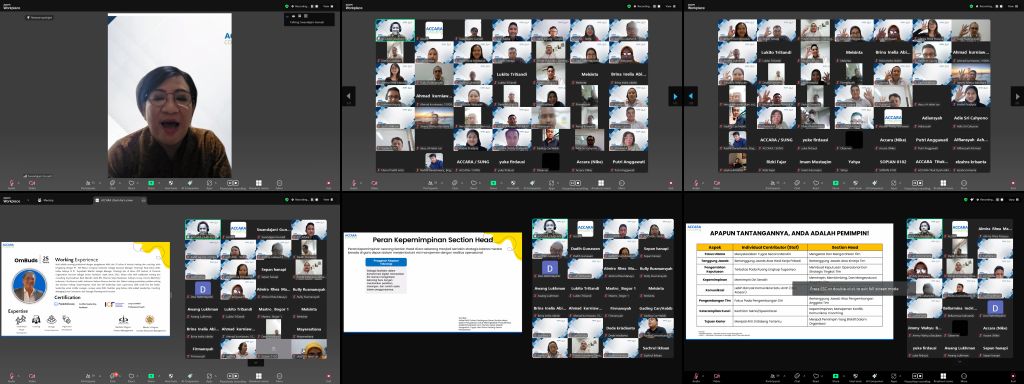
Task: Select Putri Anggawati tile in top-middle gallery
Action: coord(628,161)
